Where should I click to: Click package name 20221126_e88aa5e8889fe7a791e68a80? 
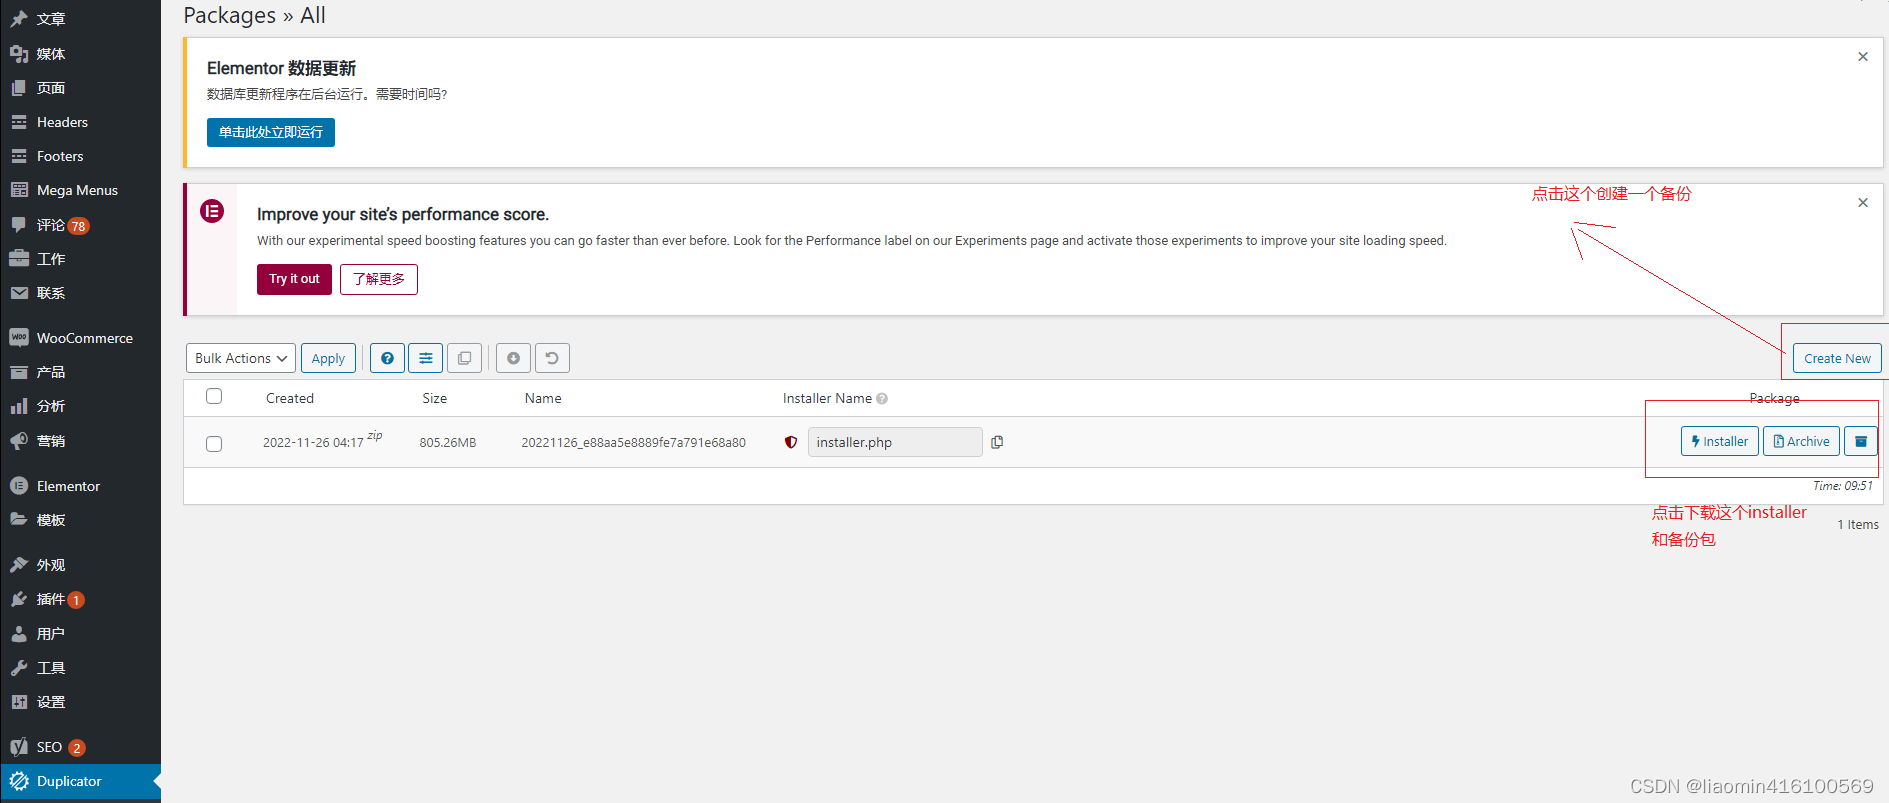point(633,442)
